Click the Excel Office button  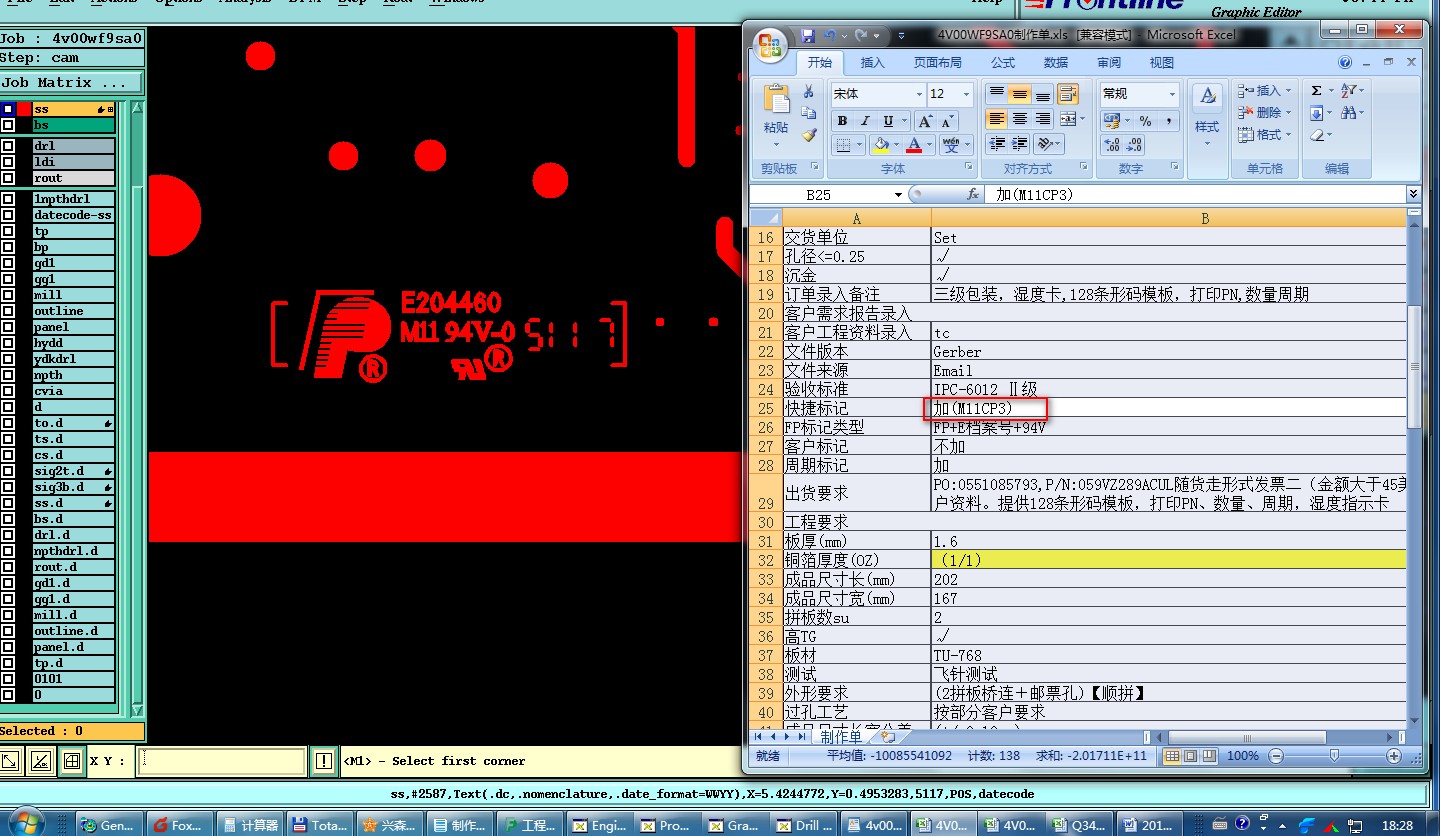[x=771, y=46]
